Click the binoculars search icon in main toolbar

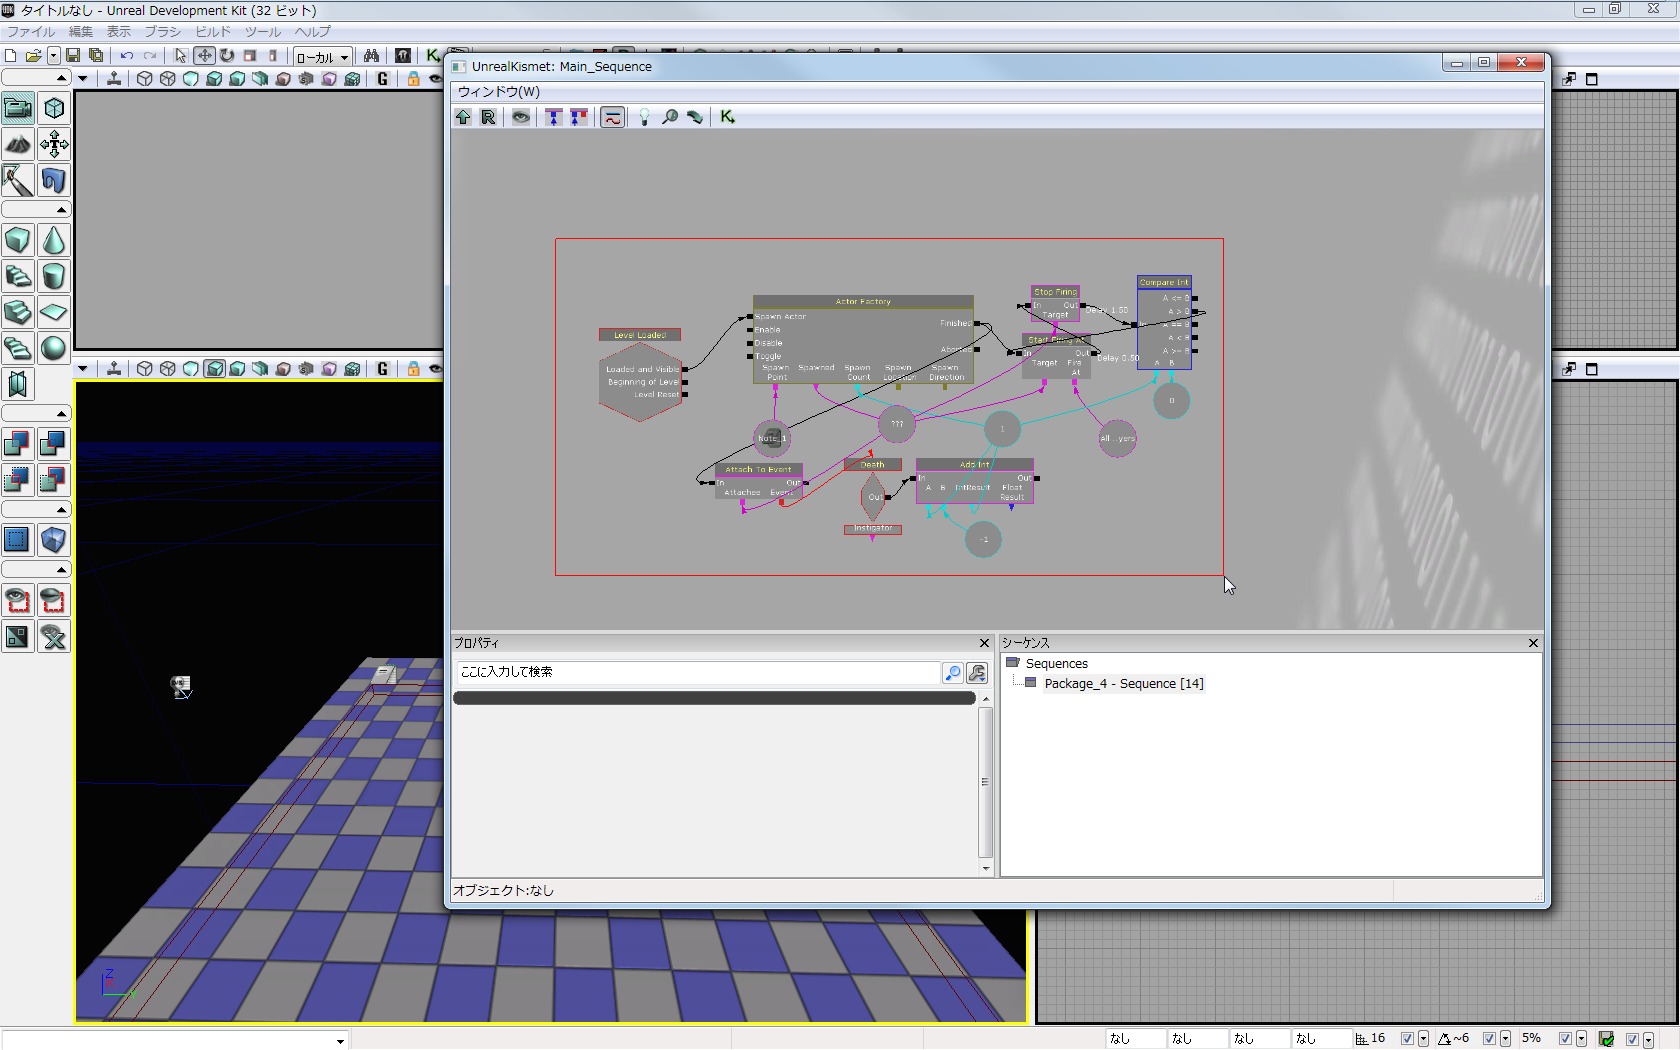point(371,56)
